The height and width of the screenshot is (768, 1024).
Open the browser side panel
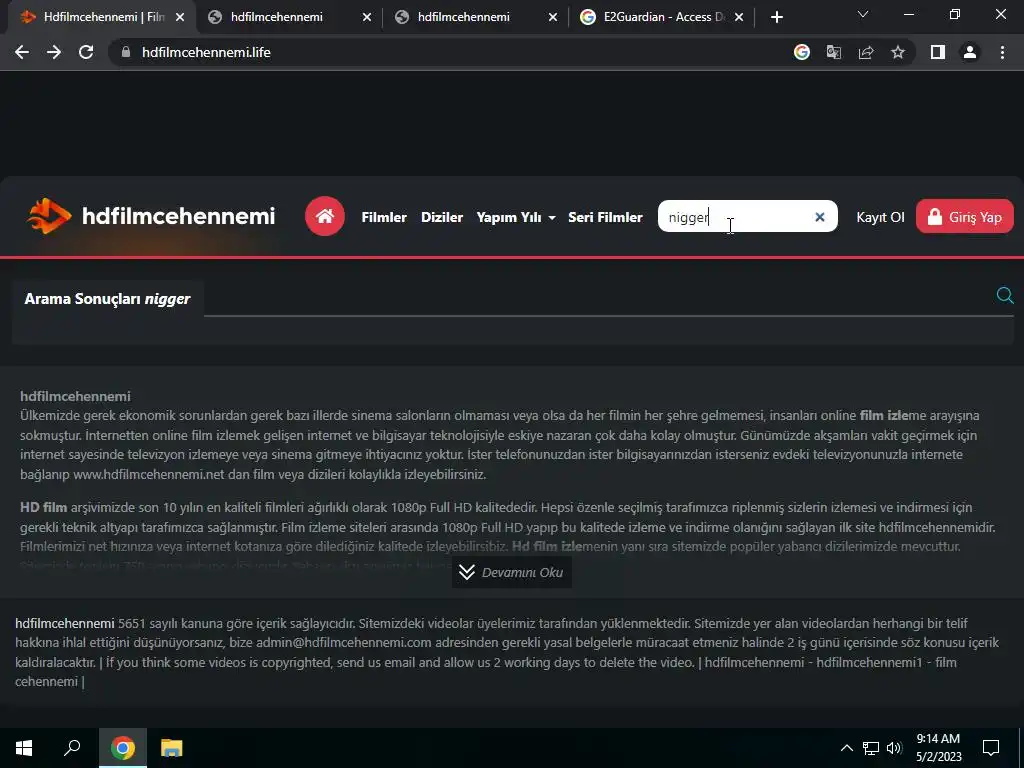click(x=938, y=52)
